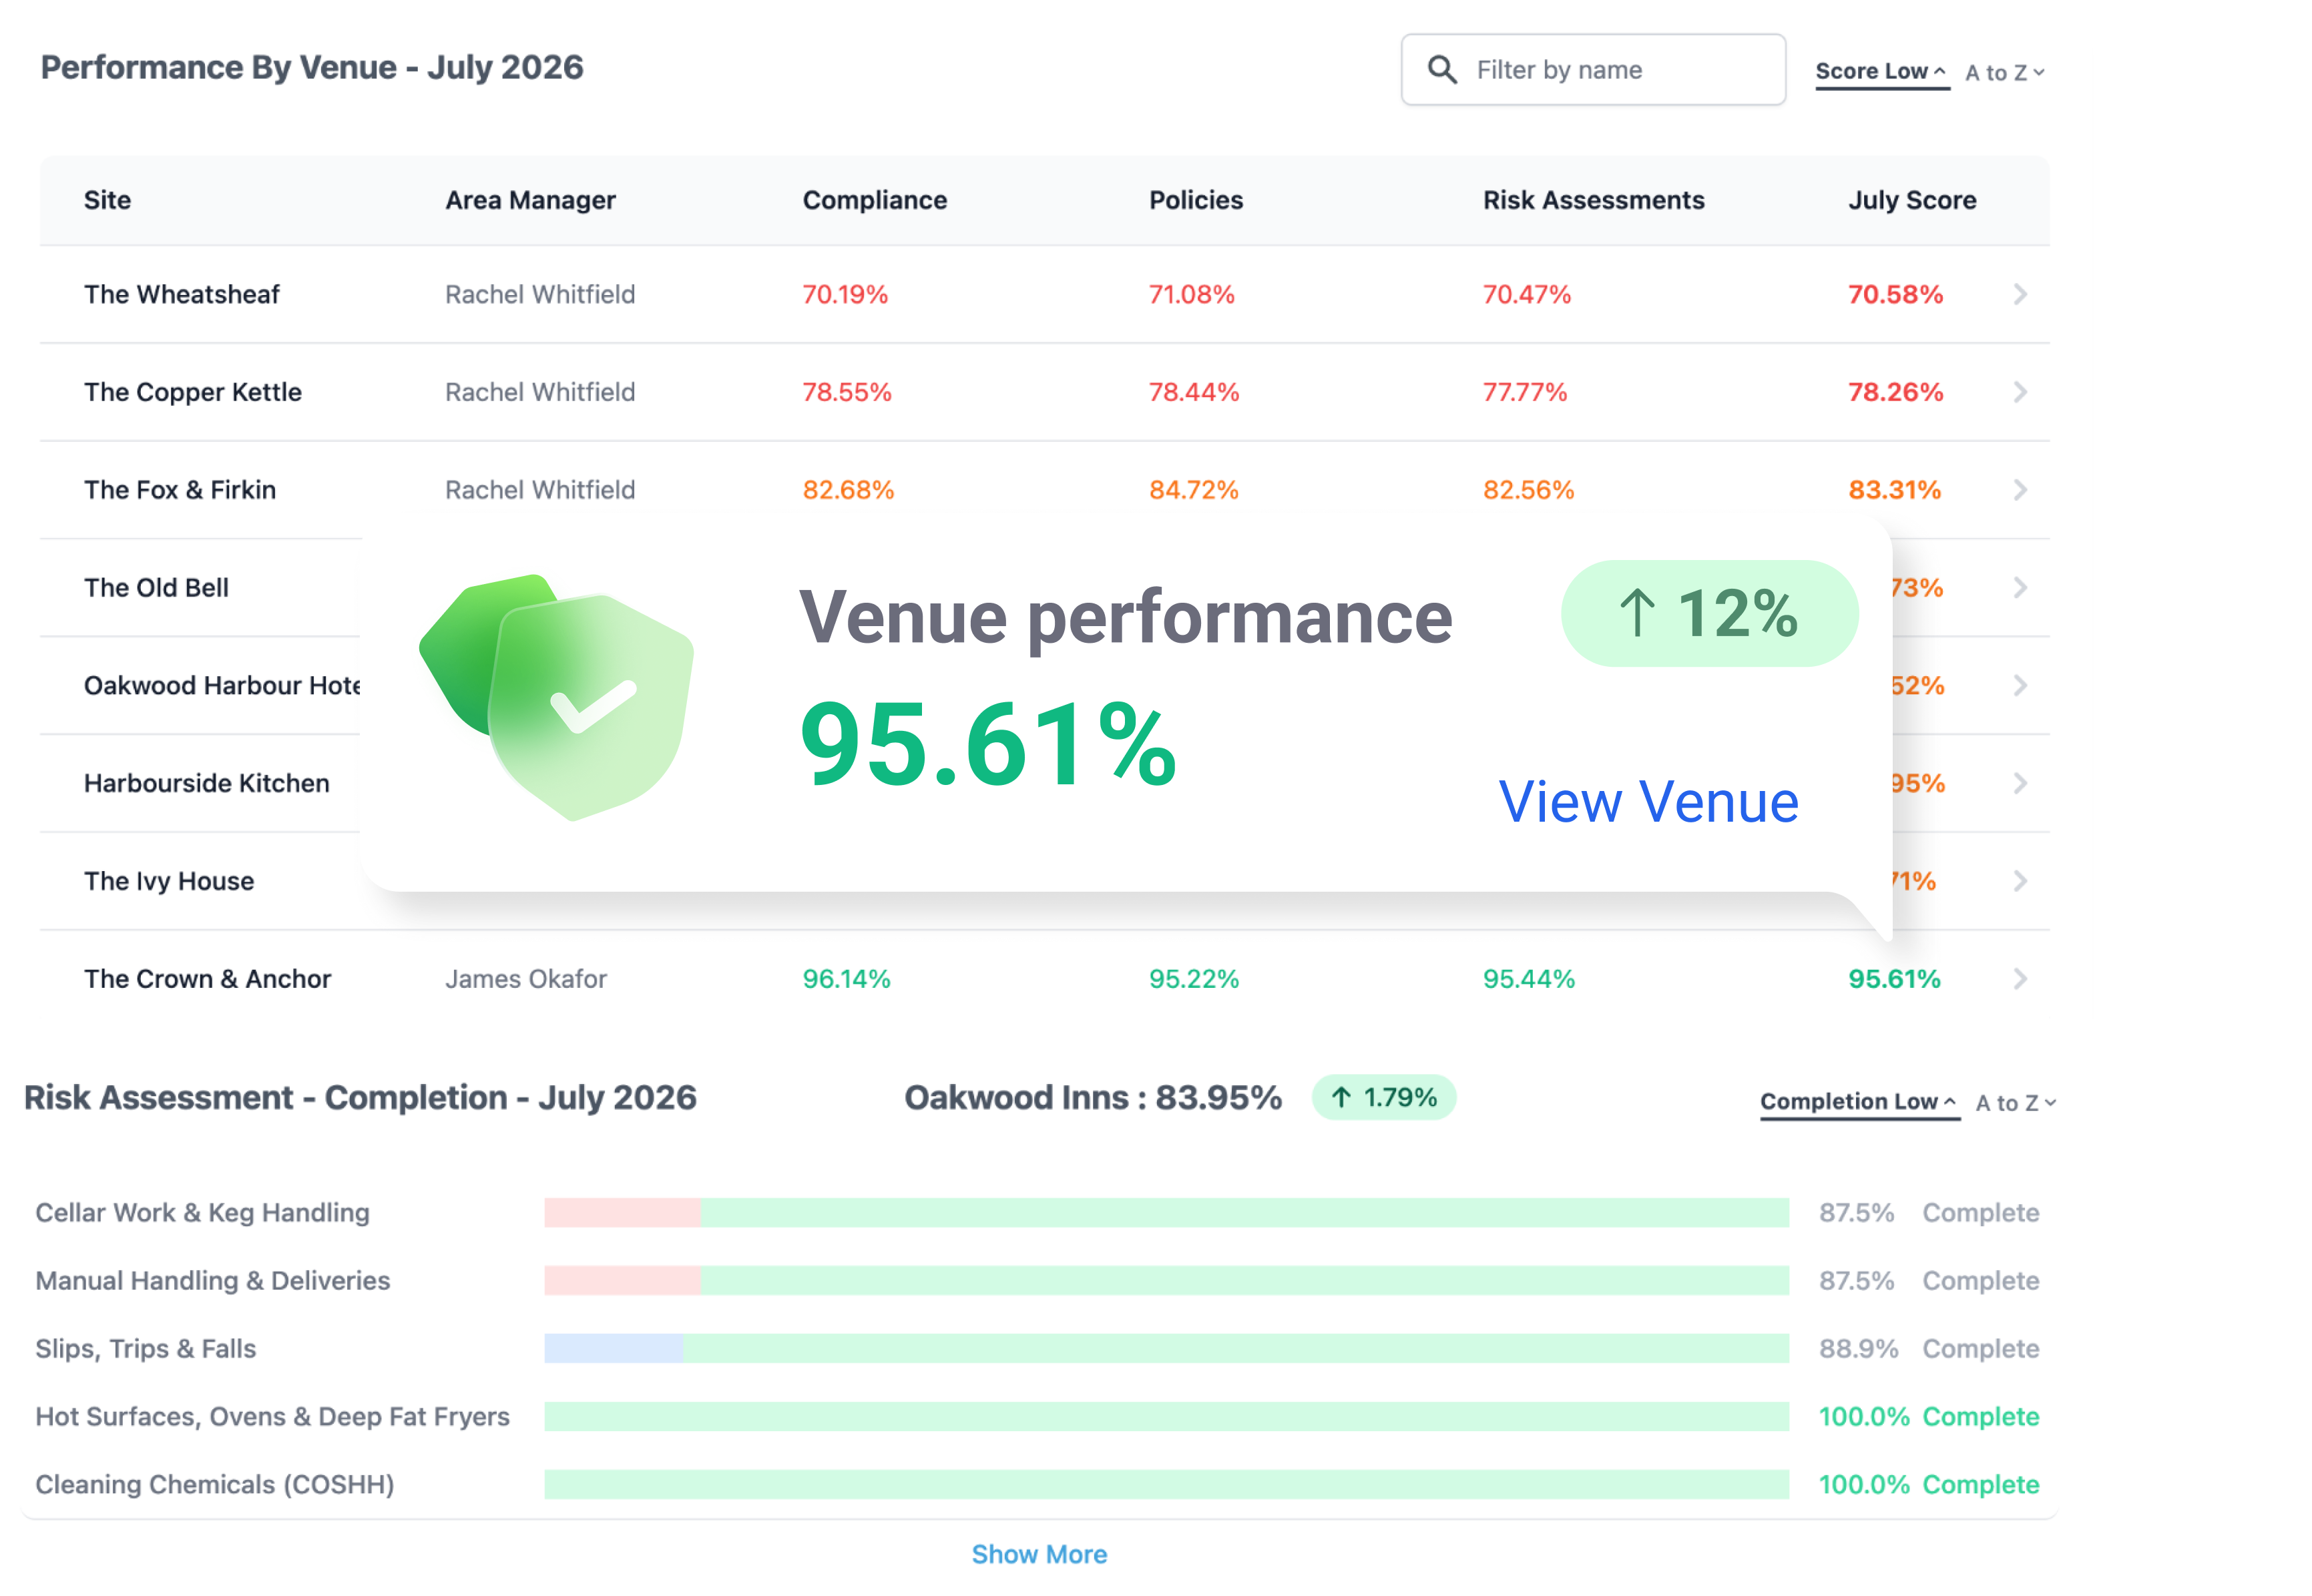Select The Crown & Anchor site name
Screen dimensions: 2312x1596
pos(207,979)
